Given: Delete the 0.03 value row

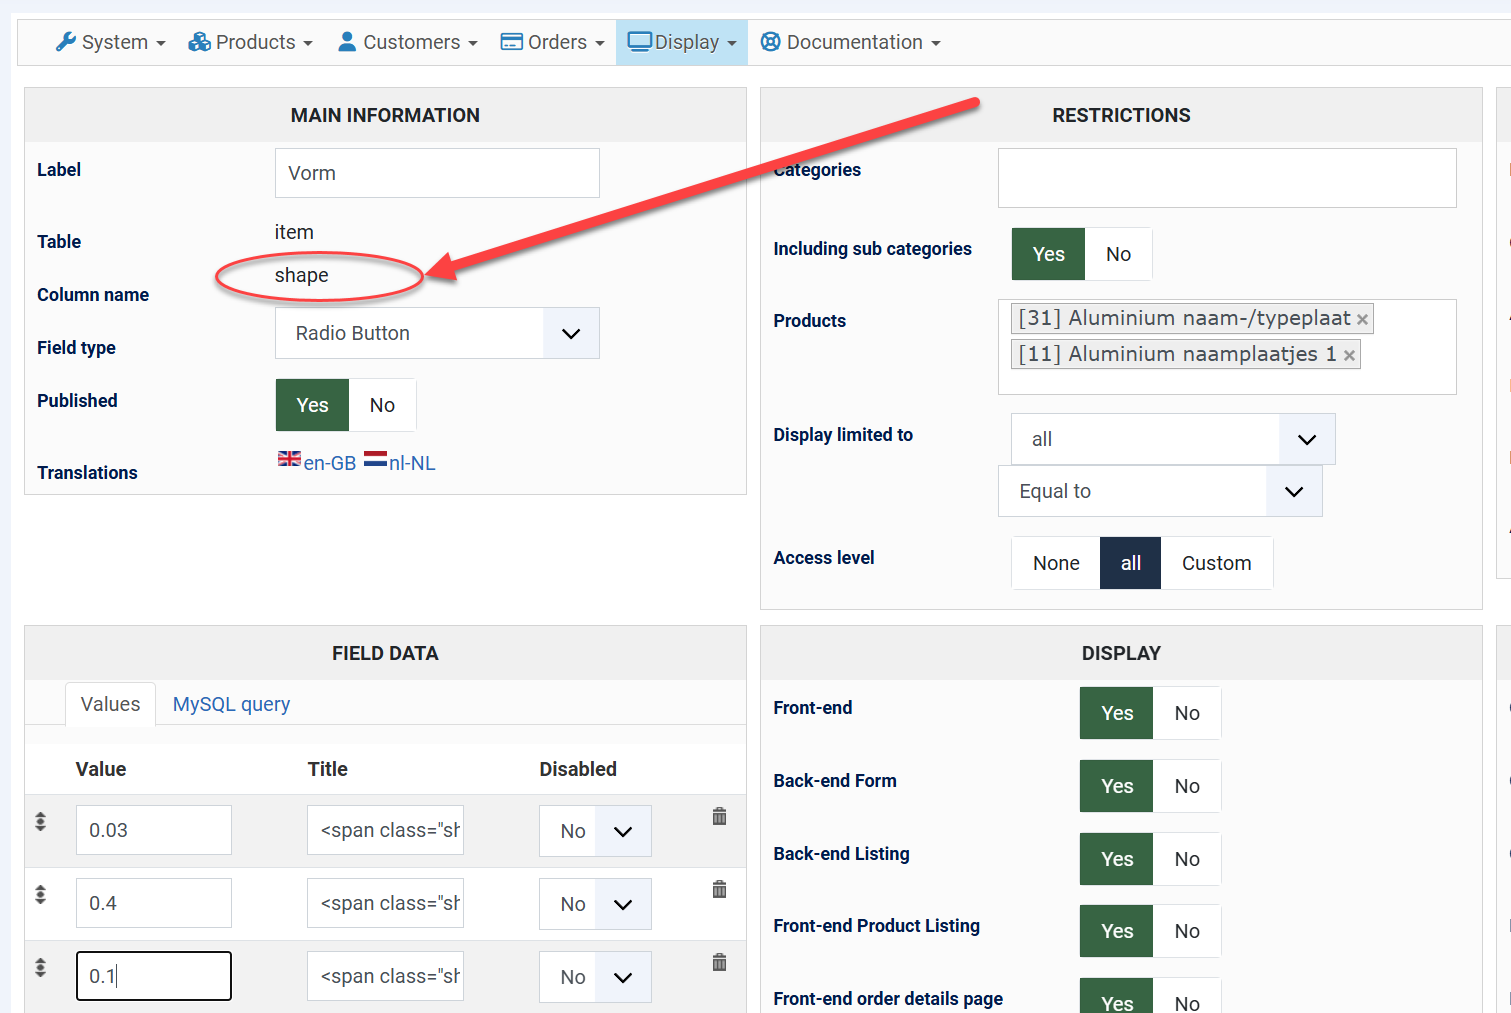Looking at the screenshot, I should pos(719,816).
